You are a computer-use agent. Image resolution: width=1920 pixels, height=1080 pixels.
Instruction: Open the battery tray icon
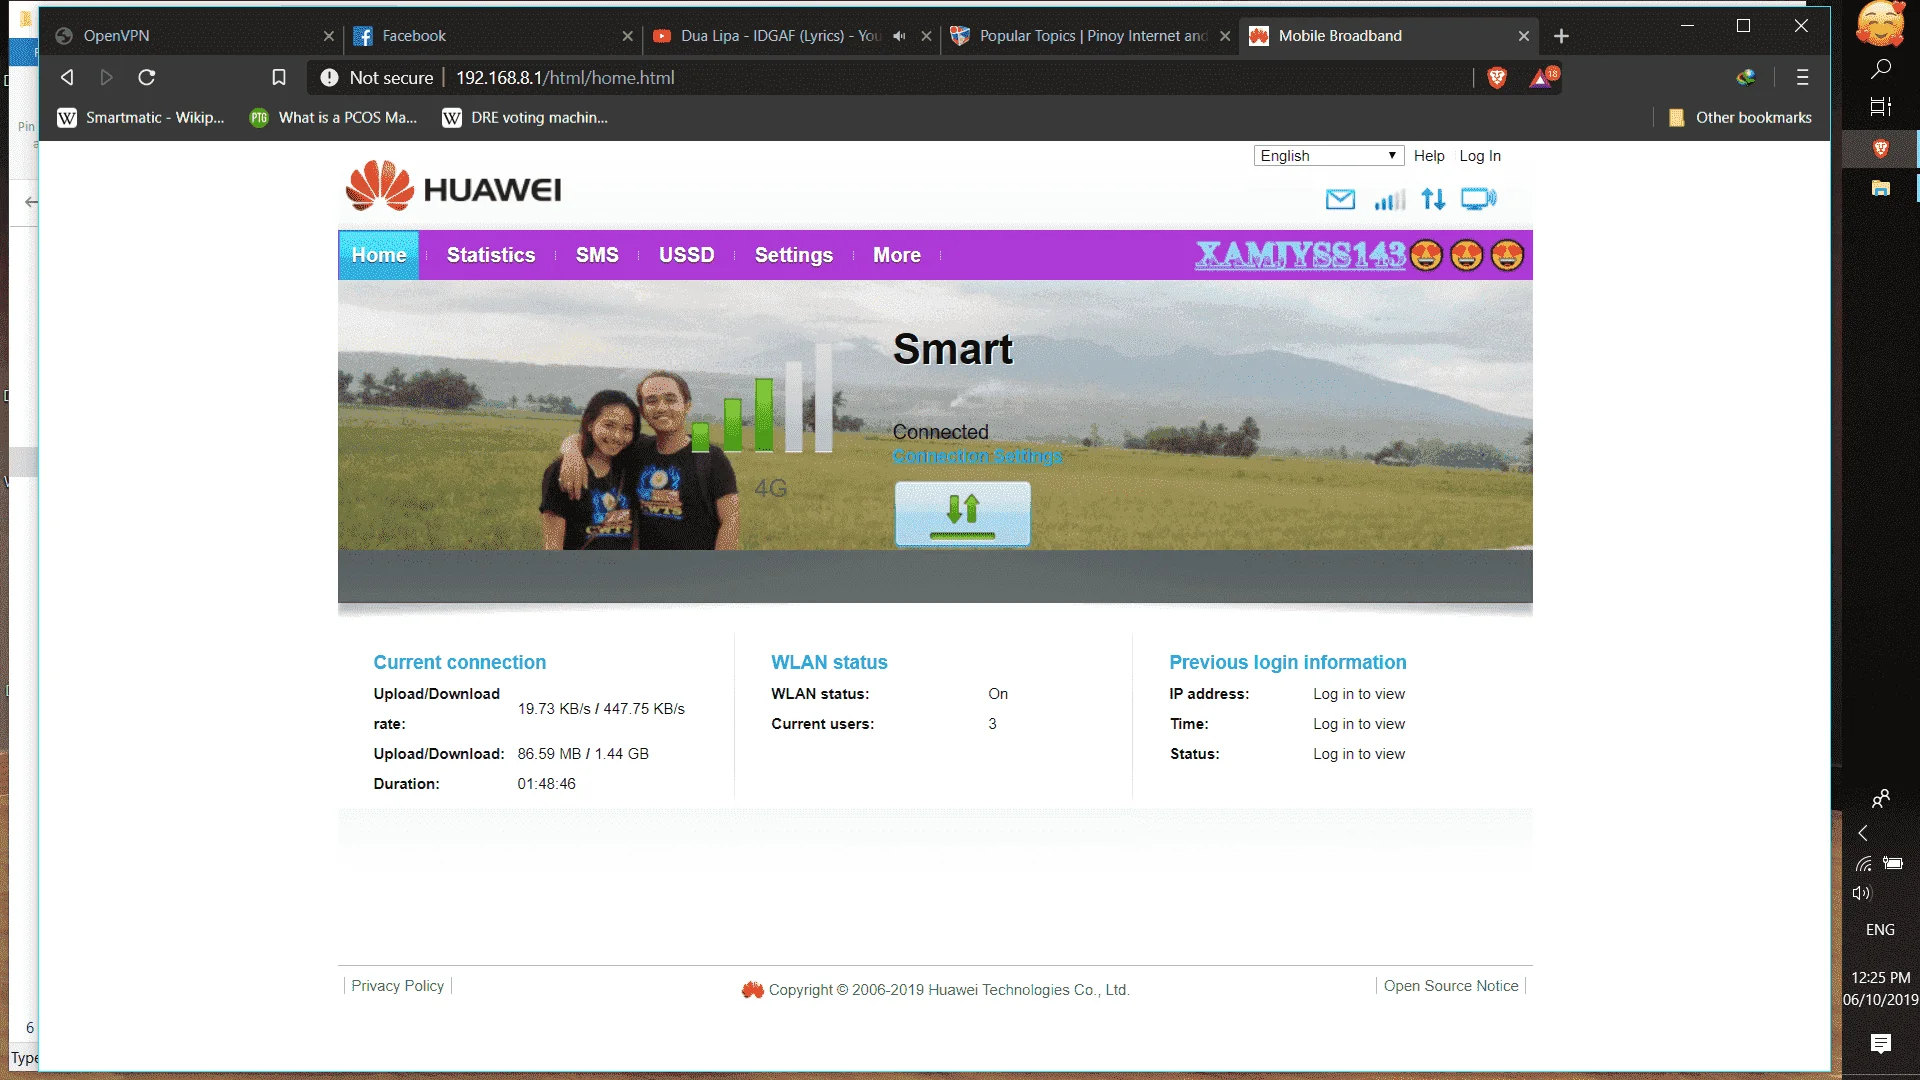pos(1893,863)
